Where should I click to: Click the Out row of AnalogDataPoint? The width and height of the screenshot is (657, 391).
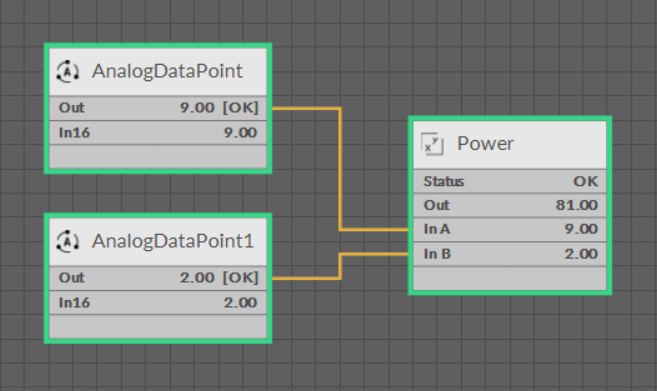click(x=158, y=108)
